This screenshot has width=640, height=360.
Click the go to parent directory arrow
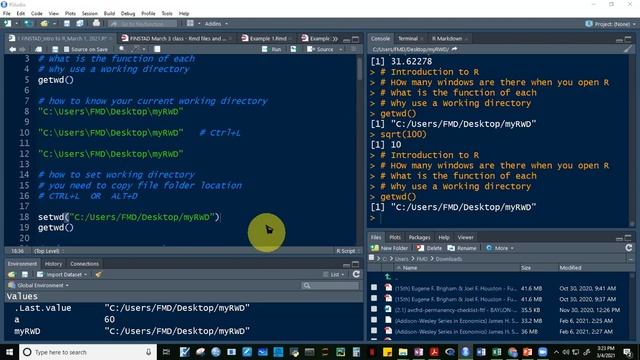tap(387, 277)
